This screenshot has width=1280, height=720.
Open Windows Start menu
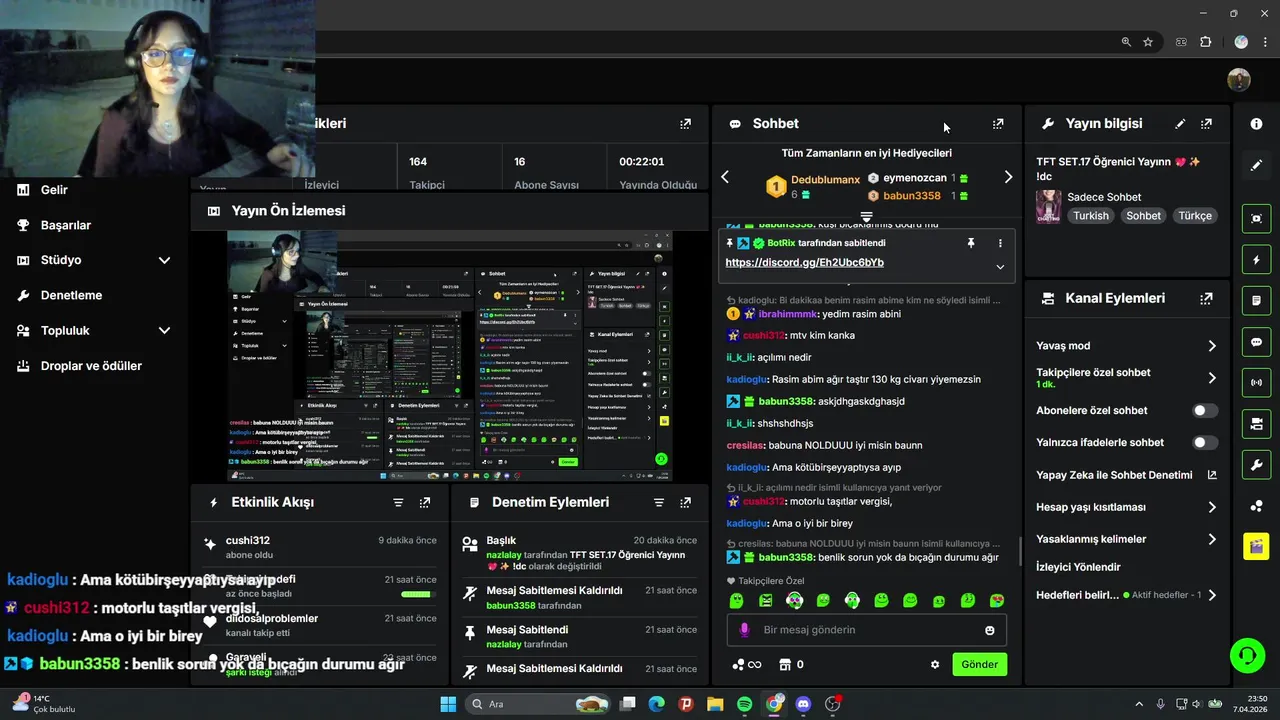tap(448, 704)
